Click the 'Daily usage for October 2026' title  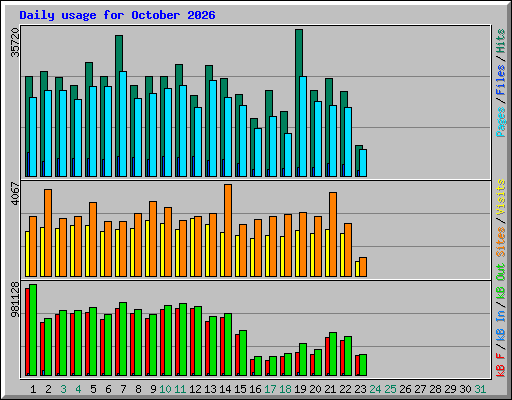[x=117, y=15]
